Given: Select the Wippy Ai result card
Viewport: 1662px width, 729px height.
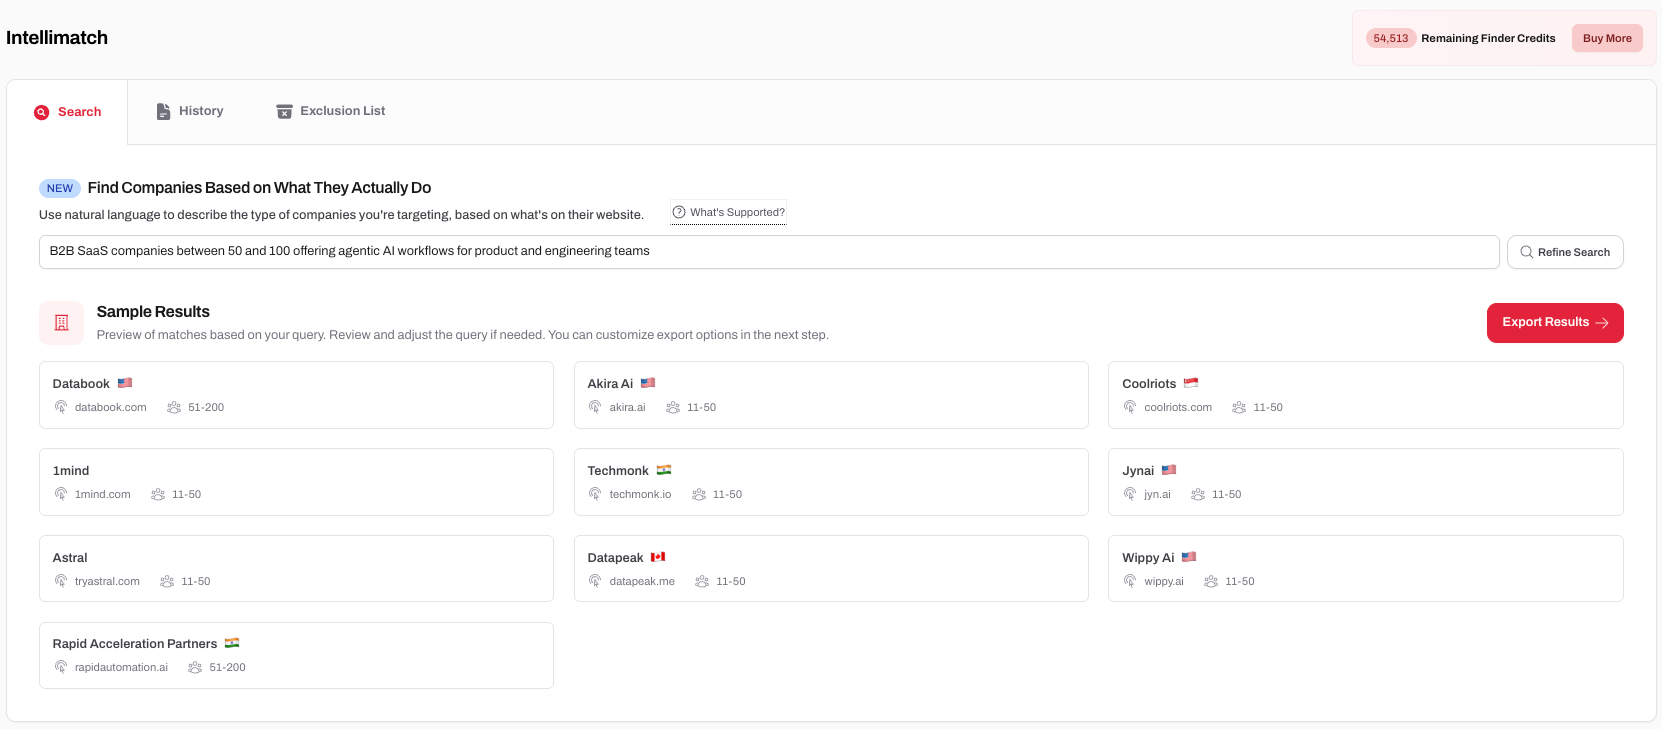Looking at the screenshot, I should 1364,568.
